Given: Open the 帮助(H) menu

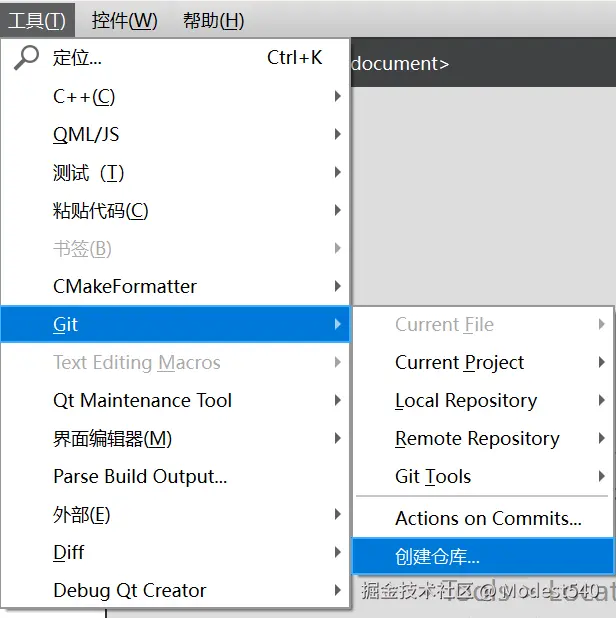Looking at the screenshot, I should (213, 20).
